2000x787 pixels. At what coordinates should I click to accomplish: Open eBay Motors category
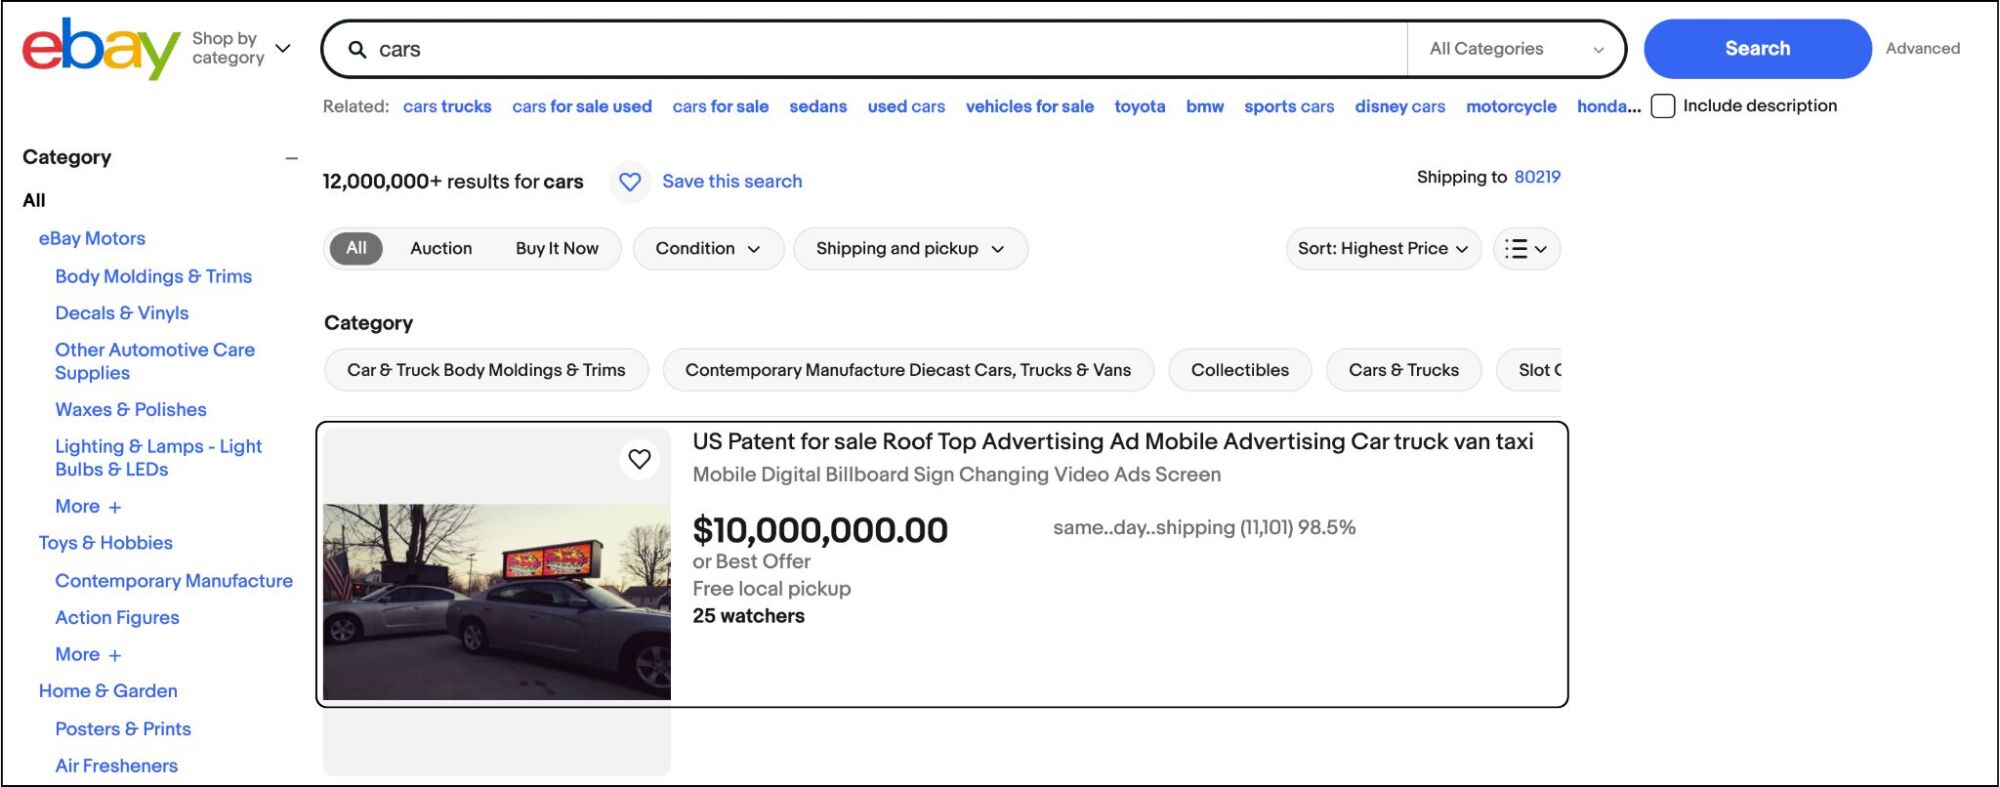point(92,238)
